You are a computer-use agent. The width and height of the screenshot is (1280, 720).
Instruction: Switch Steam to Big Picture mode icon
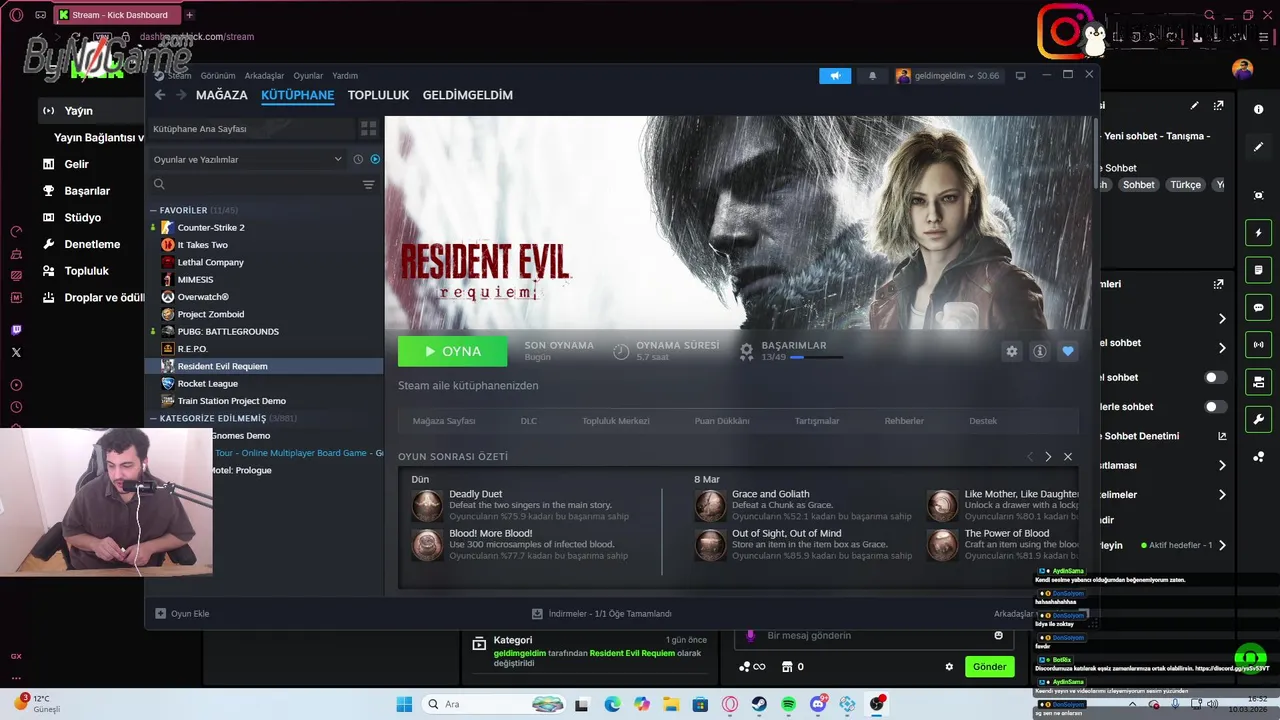pos(1020,76)
